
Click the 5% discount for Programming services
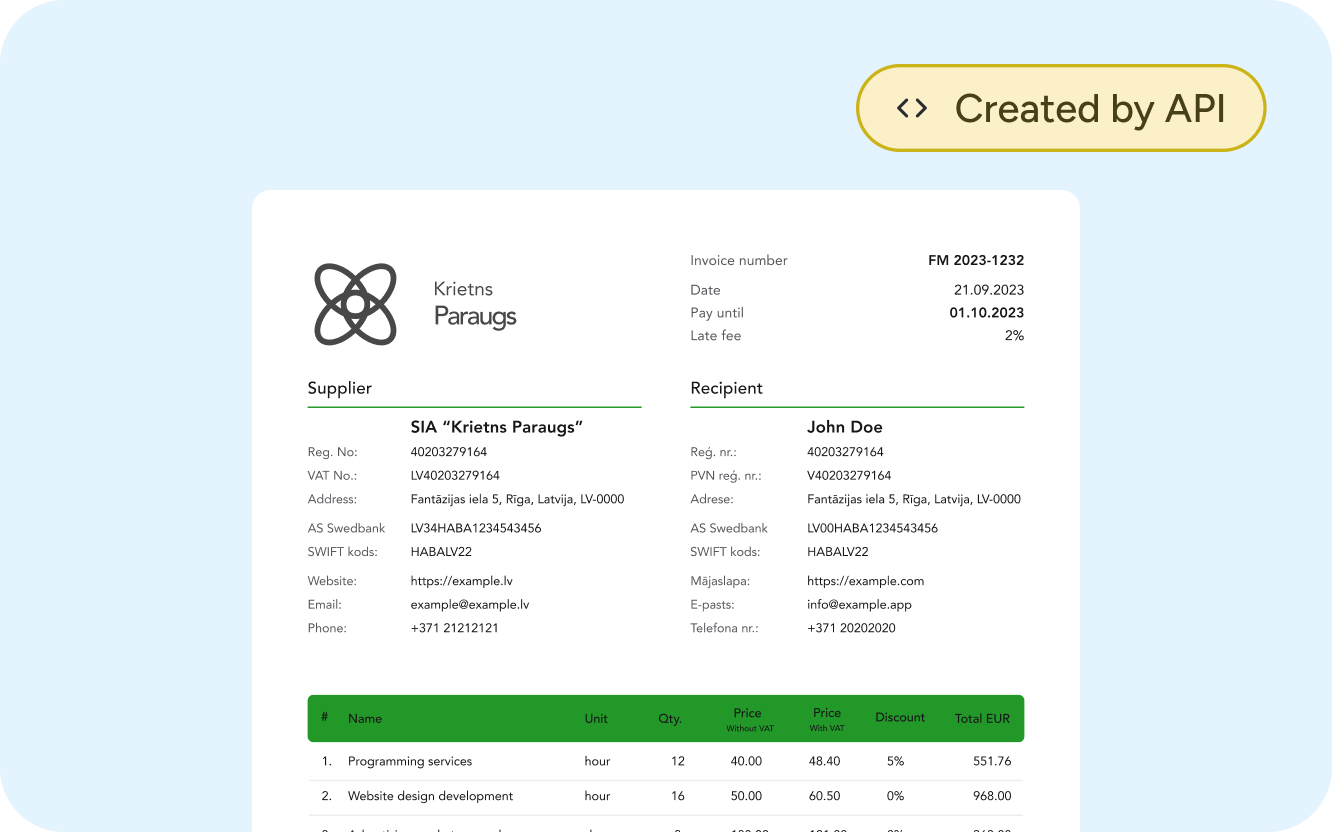click(895, 762)
